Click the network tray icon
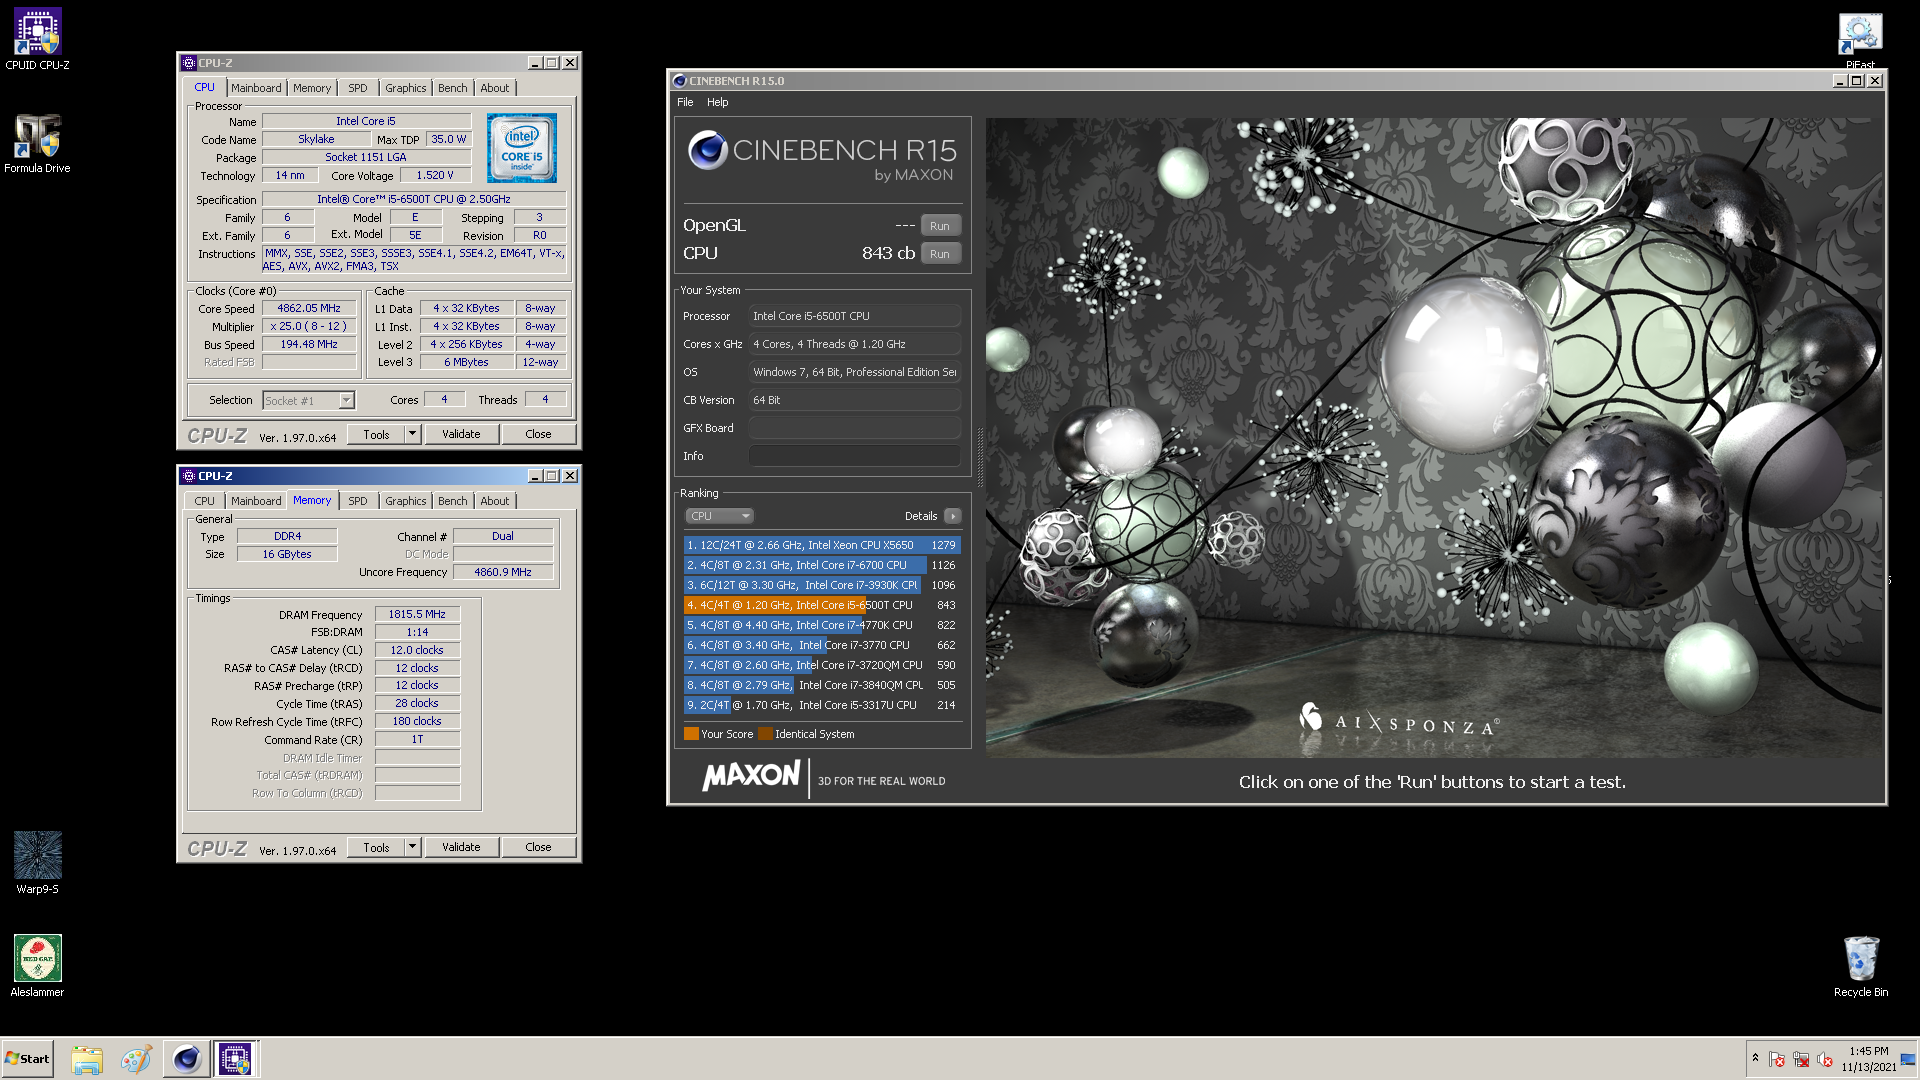 1801,1059
